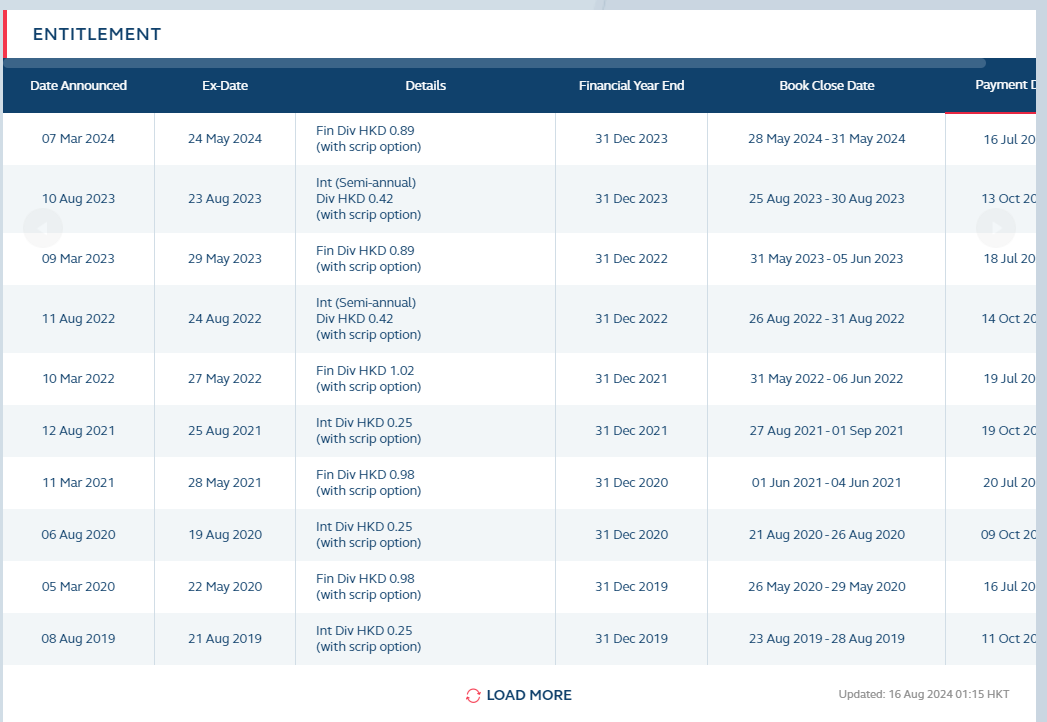Screen dimensions: 1047x722
Task: Click the Date Announced column header
Action: coord(79,85)
